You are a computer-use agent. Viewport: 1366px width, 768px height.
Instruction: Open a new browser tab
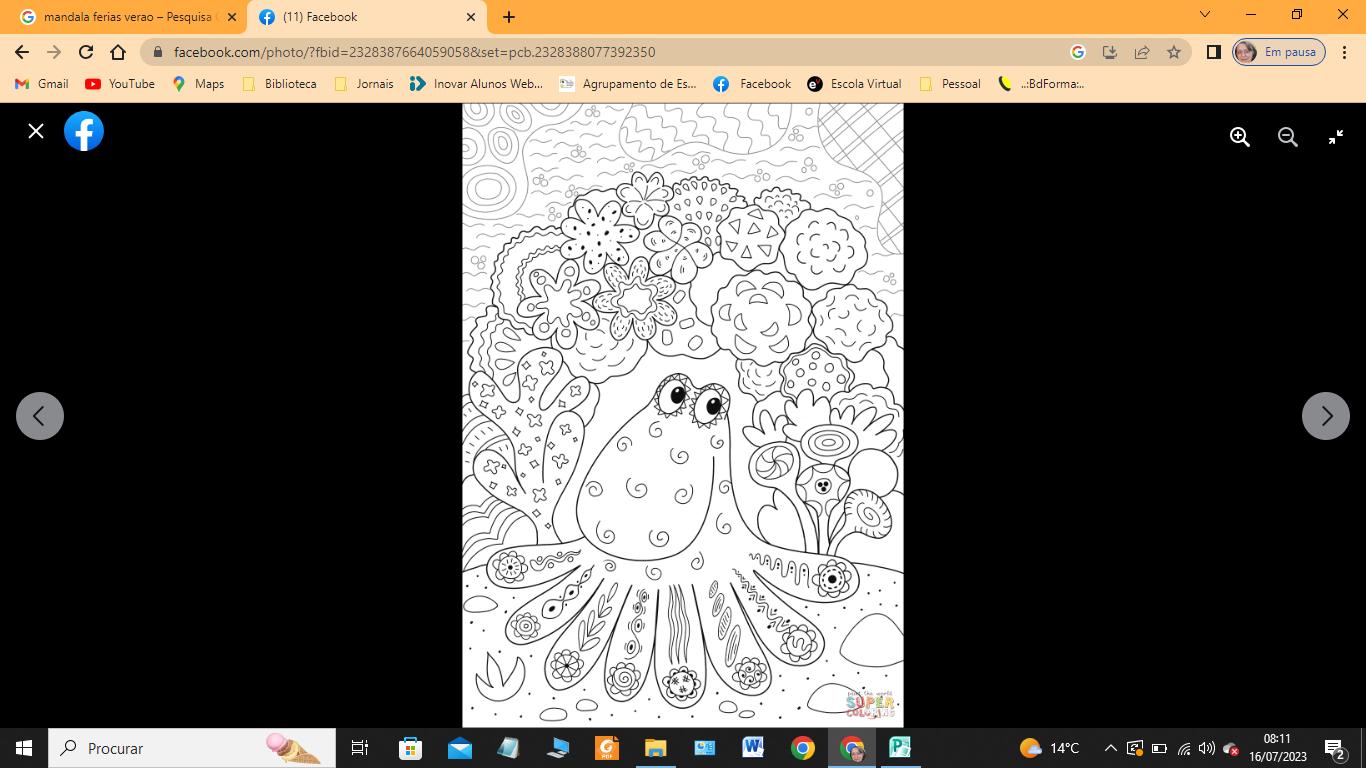click(509, 17)
